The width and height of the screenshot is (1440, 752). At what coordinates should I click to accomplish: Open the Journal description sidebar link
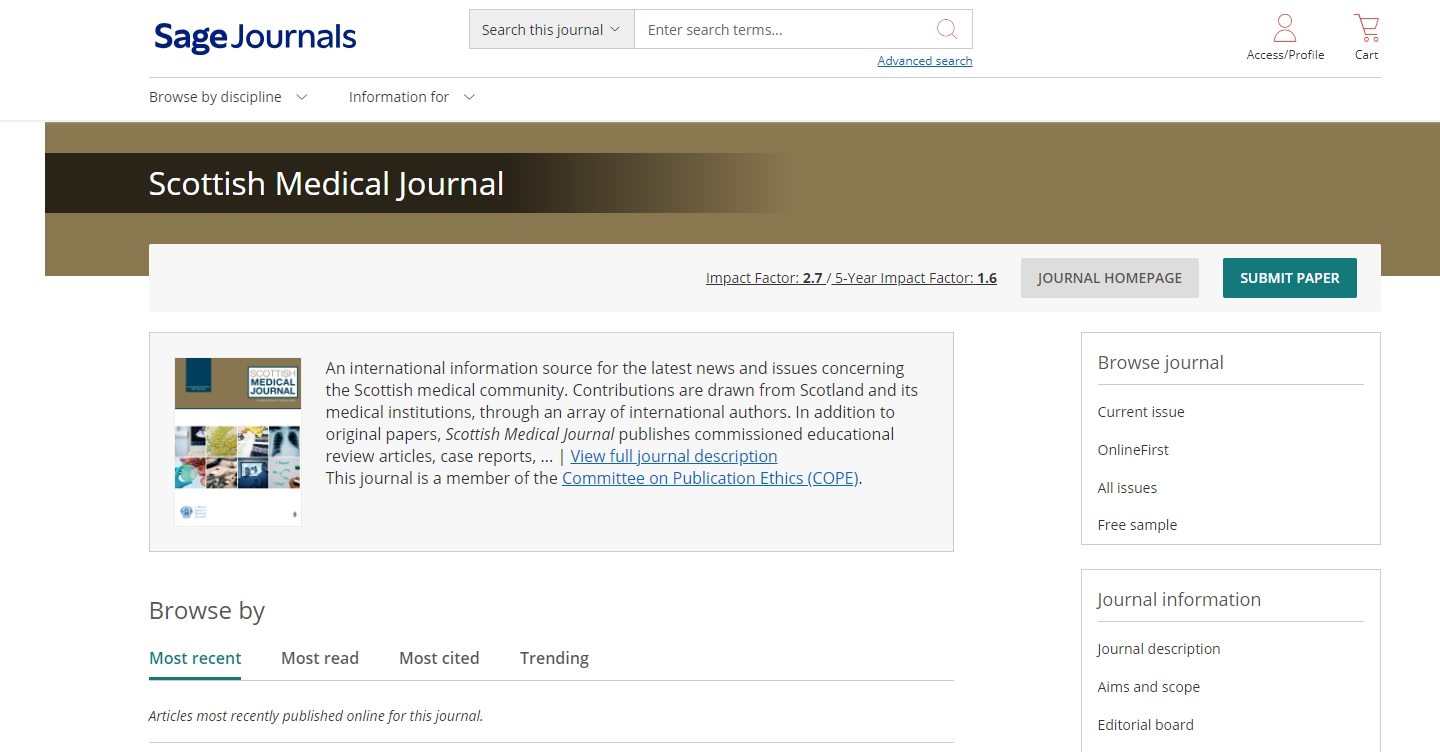point(1159,649)
